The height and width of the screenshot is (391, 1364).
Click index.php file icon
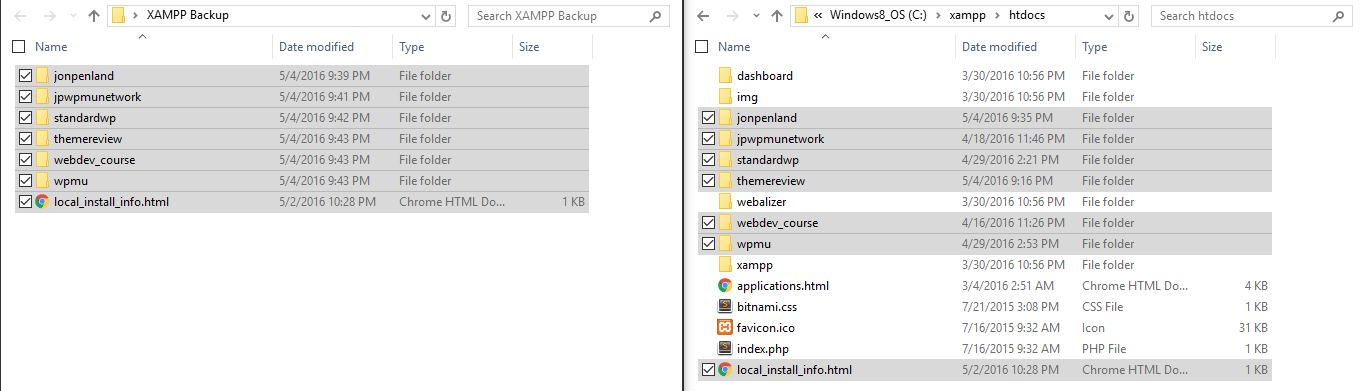coord(725,349)
